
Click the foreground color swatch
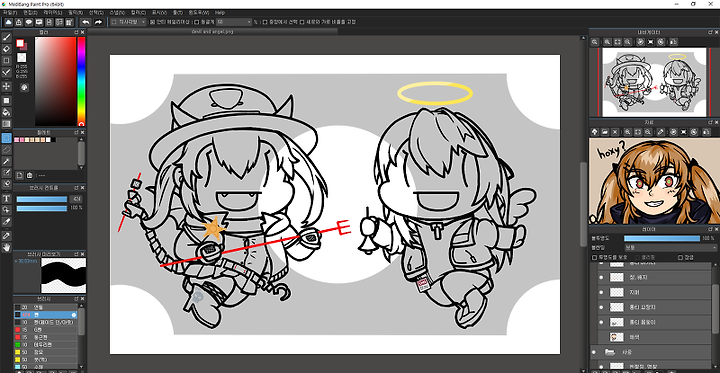(20, 43)
